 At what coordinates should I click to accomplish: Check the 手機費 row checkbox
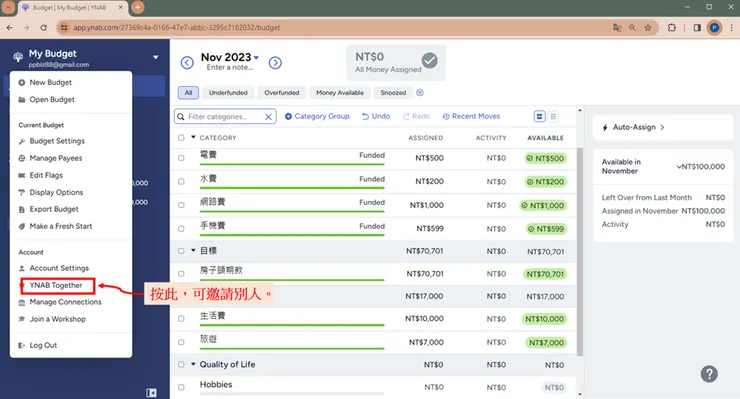[181, 229]
